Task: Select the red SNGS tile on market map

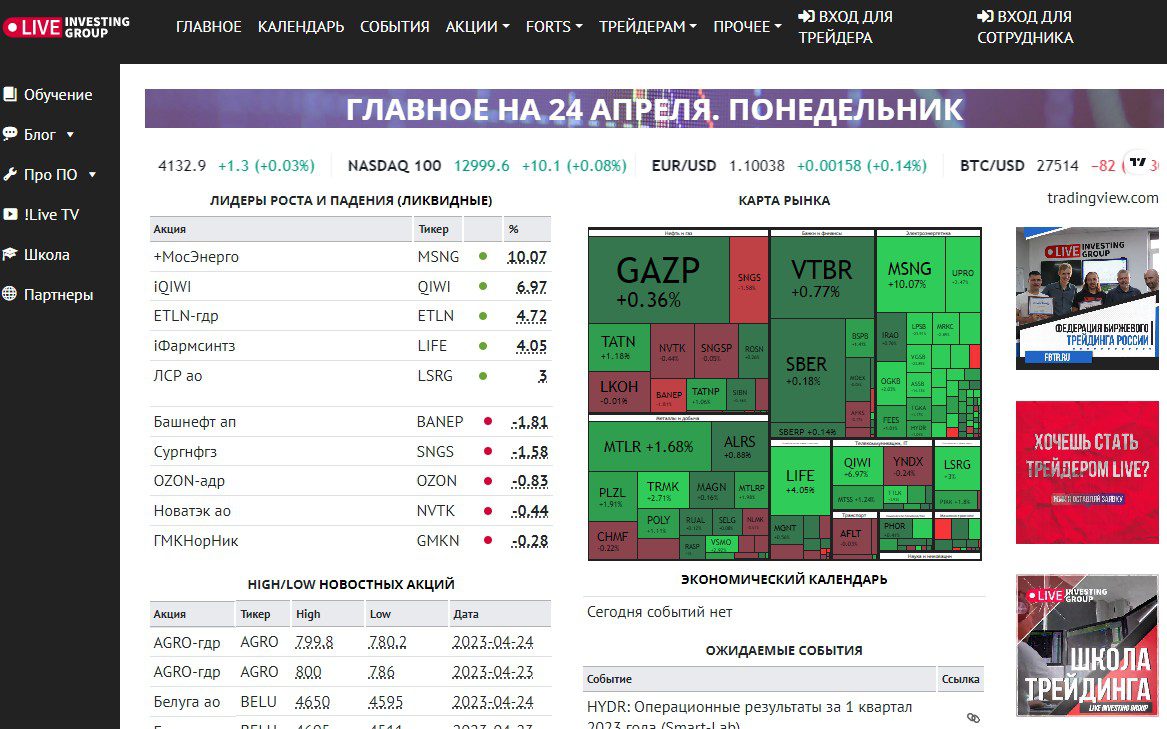Action: pyautogui.click(x=749, y=280)
